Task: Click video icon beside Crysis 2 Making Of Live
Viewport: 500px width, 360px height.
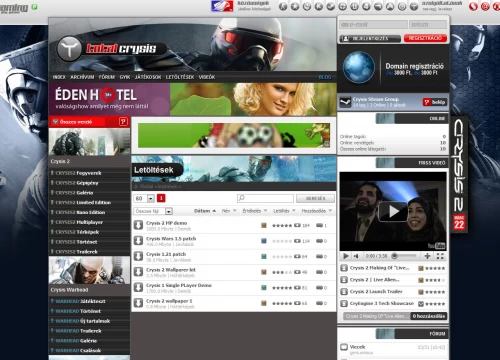Action: (344, 268)
